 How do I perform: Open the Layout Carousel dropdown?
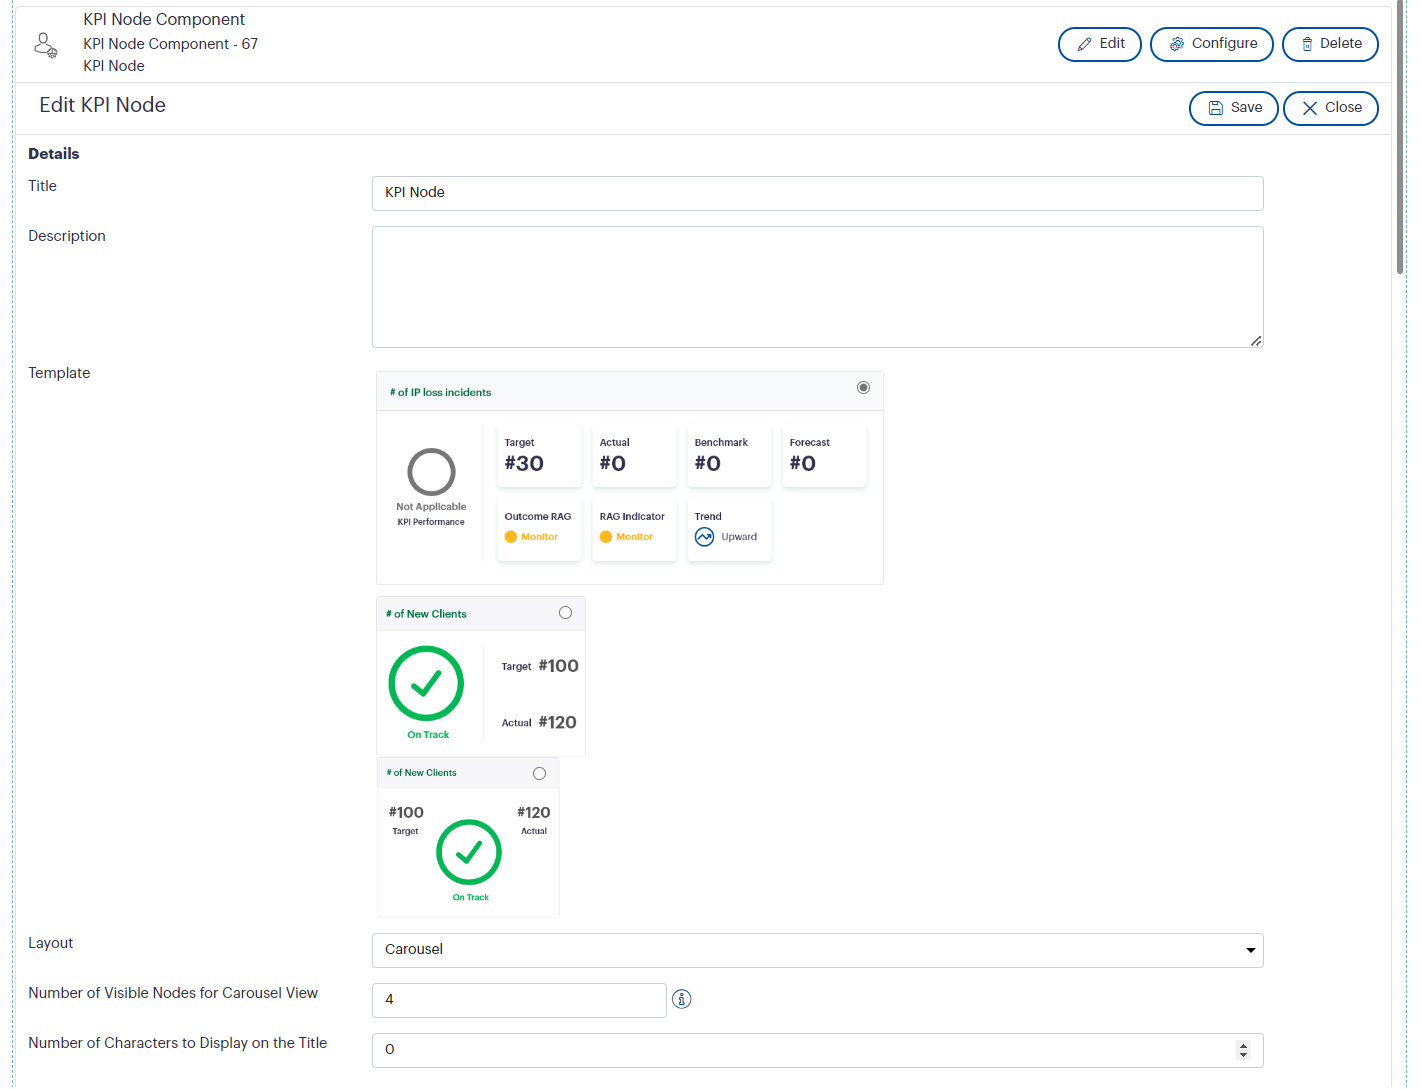click(817, 950)
